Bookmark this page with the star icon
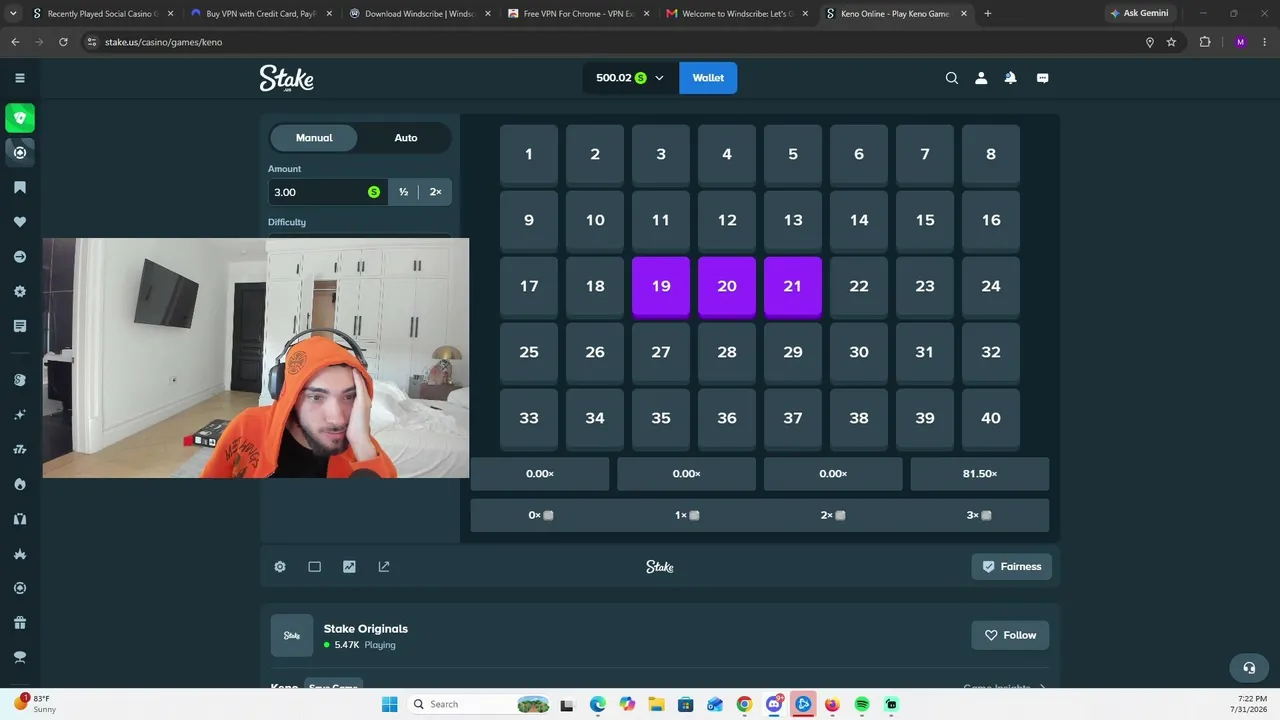 click(1171, 42)
